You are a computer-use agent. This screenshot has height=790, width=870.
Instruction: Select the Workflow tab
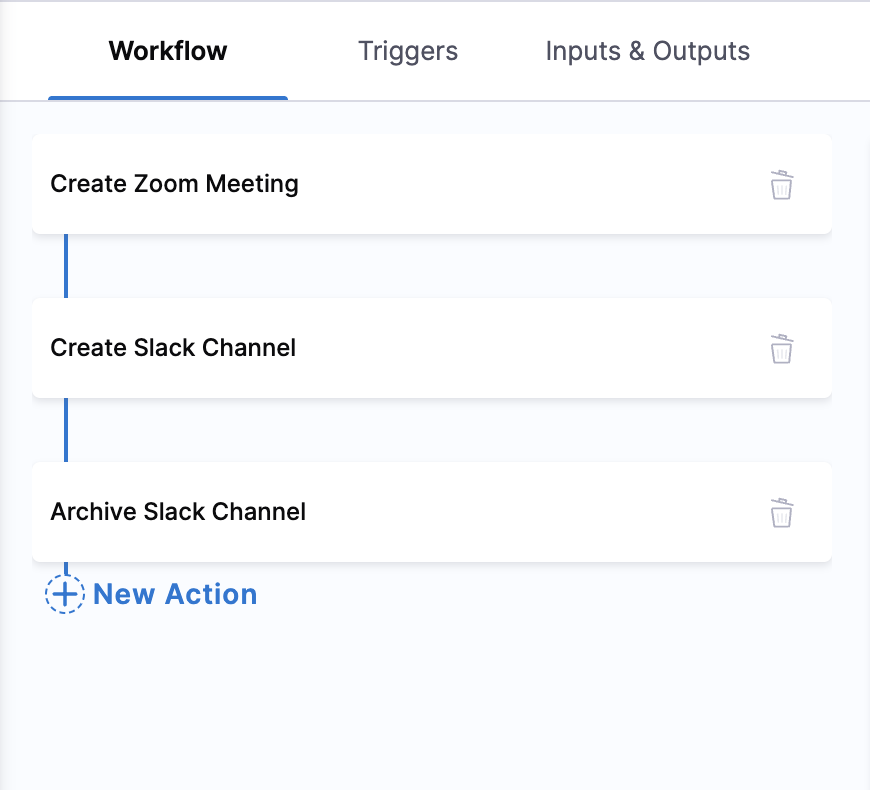167,50
